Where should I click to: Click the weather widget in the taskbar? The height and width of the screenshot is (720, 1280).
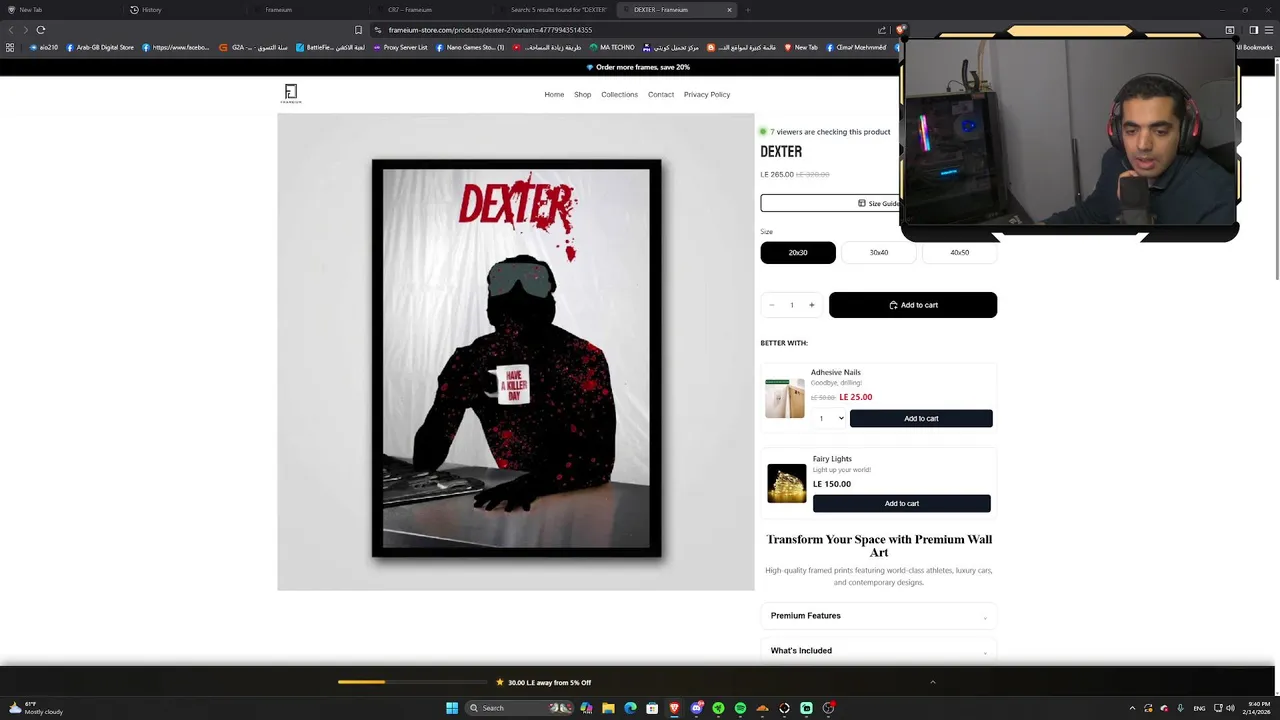tap(37, 708)
